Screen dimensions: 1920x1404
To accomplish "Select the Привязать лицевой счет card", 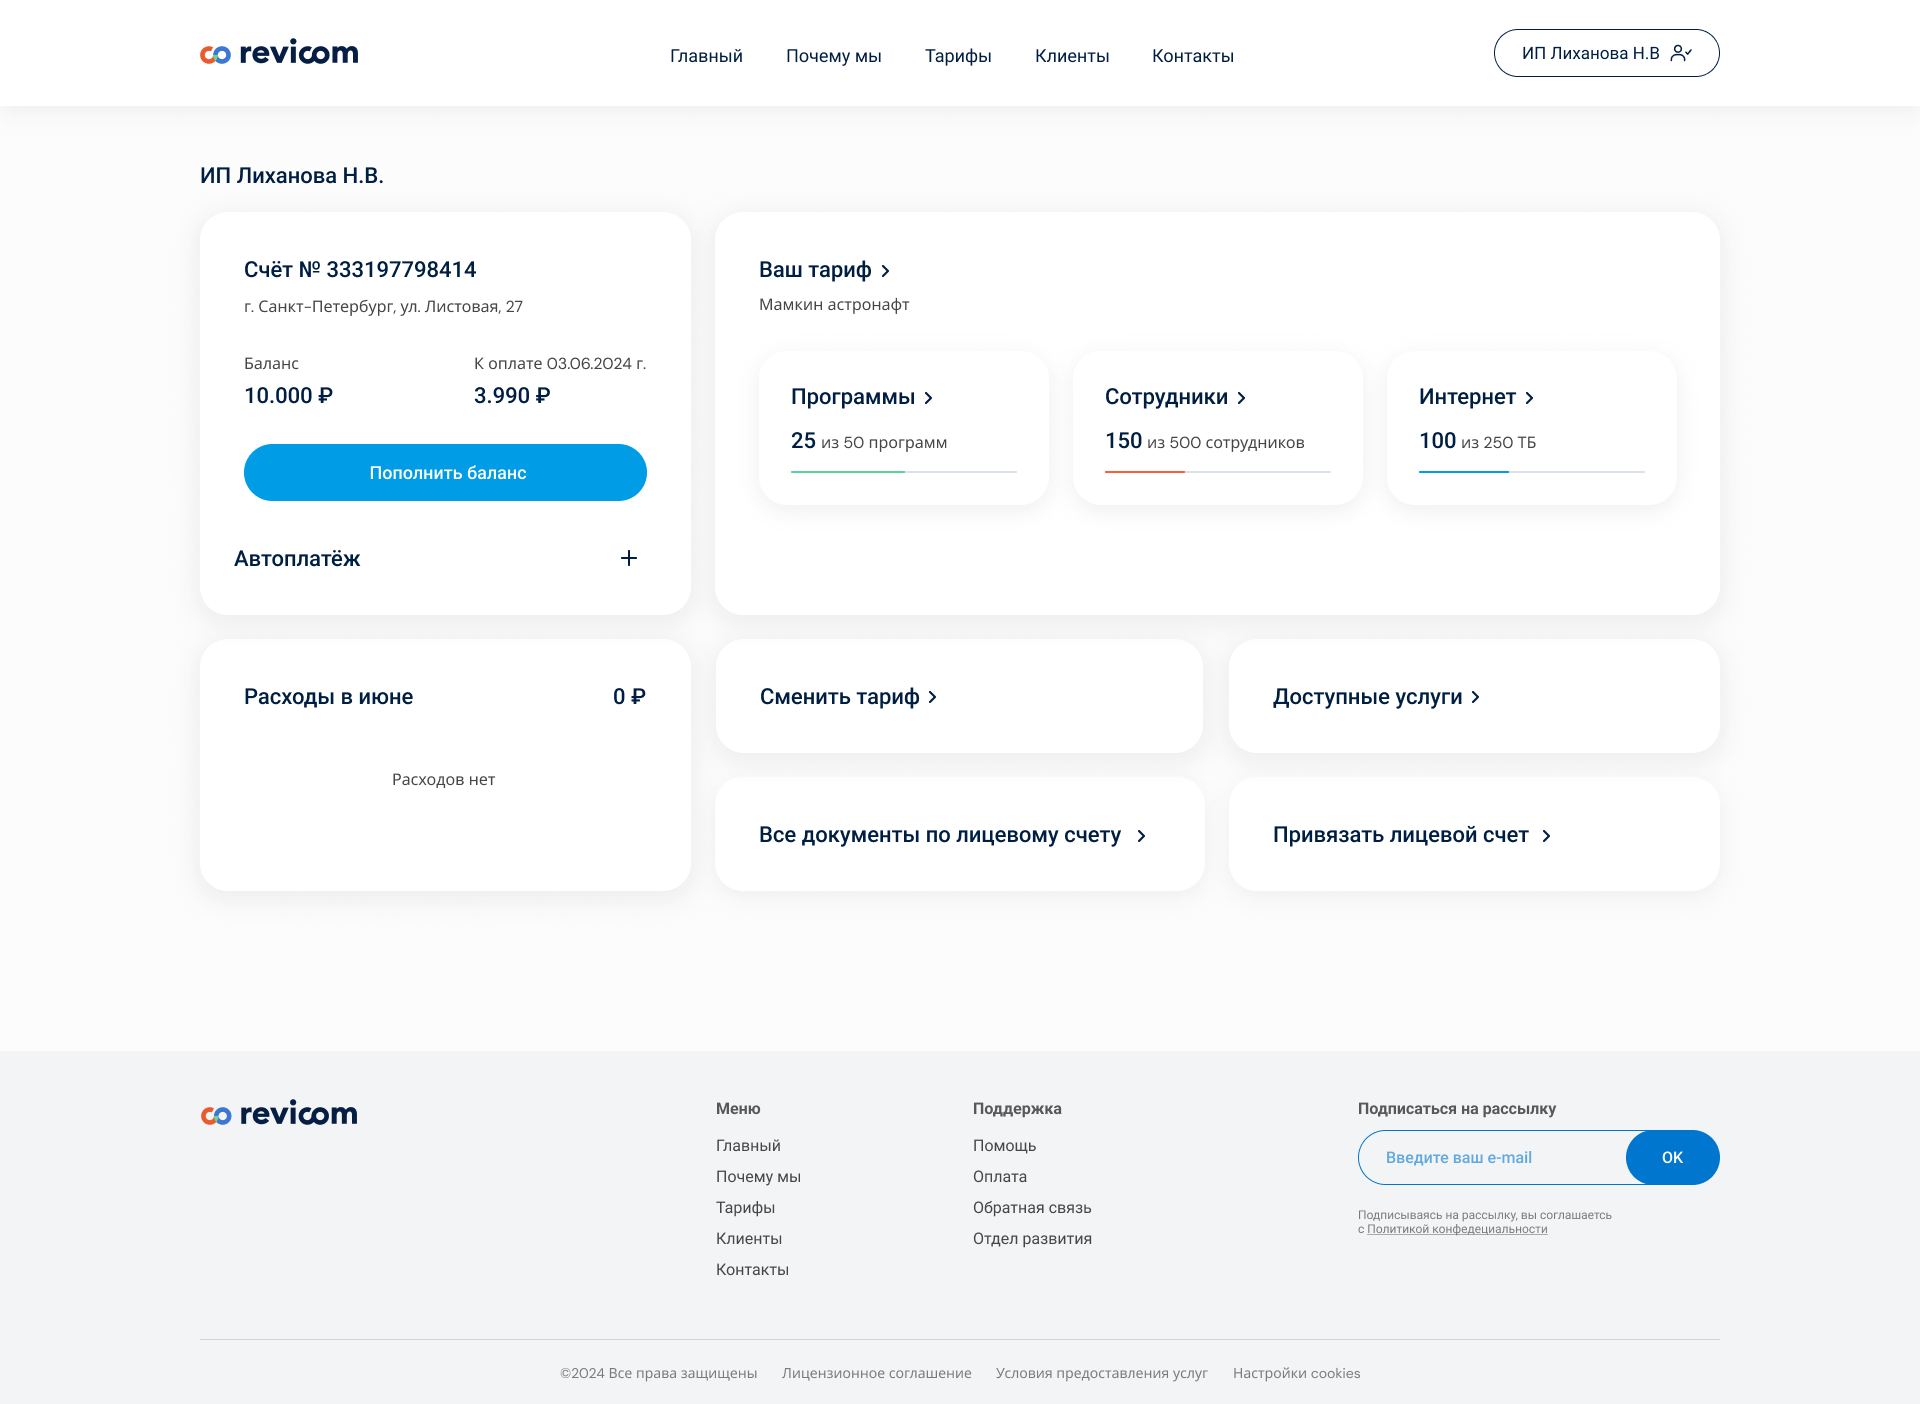I will pyautogui.click(x=1474, y=834).
